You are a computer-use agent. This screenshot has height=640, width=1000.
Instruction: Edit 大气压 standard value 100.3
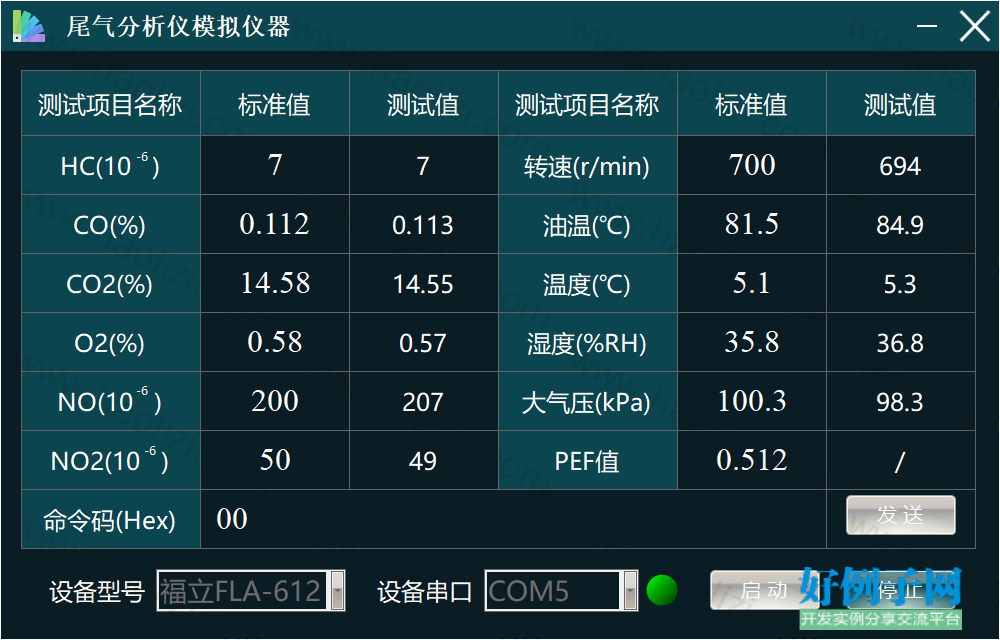tap(752, 401)
